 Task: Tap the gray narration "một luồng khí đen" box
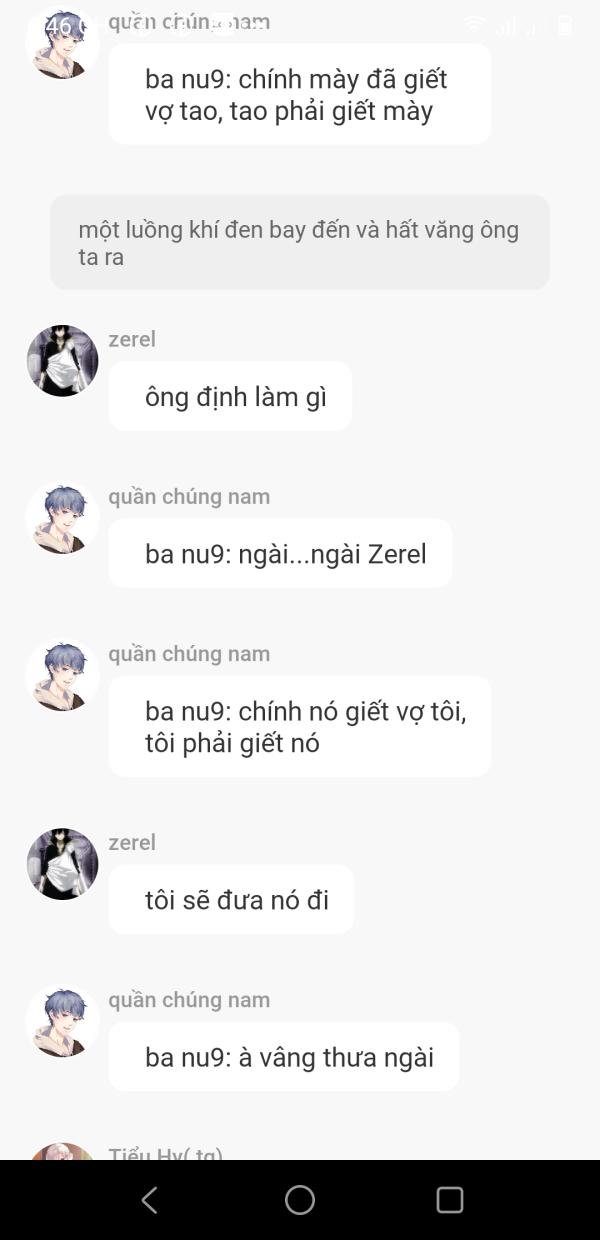300,242
